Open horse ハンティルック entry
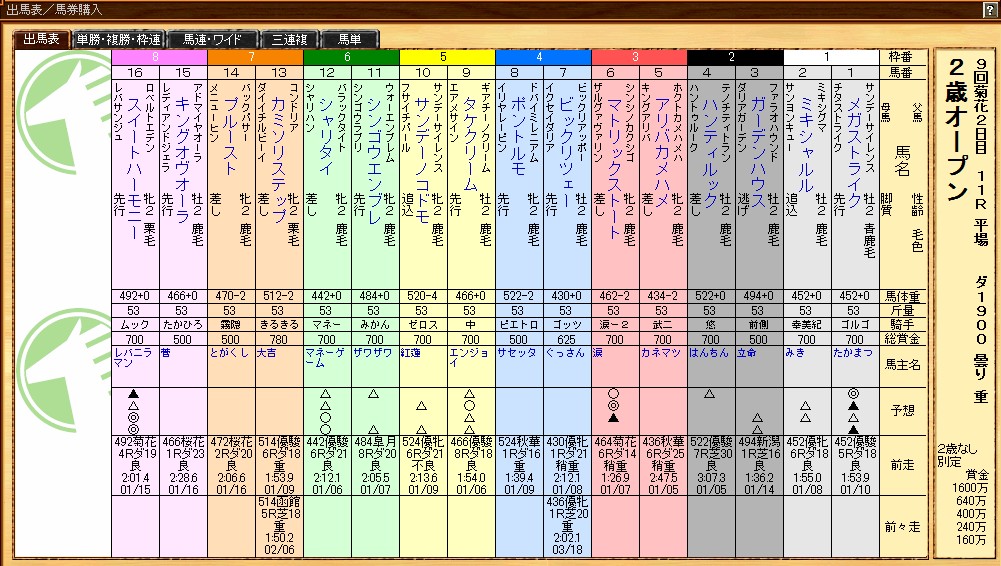 coord(711,151)
